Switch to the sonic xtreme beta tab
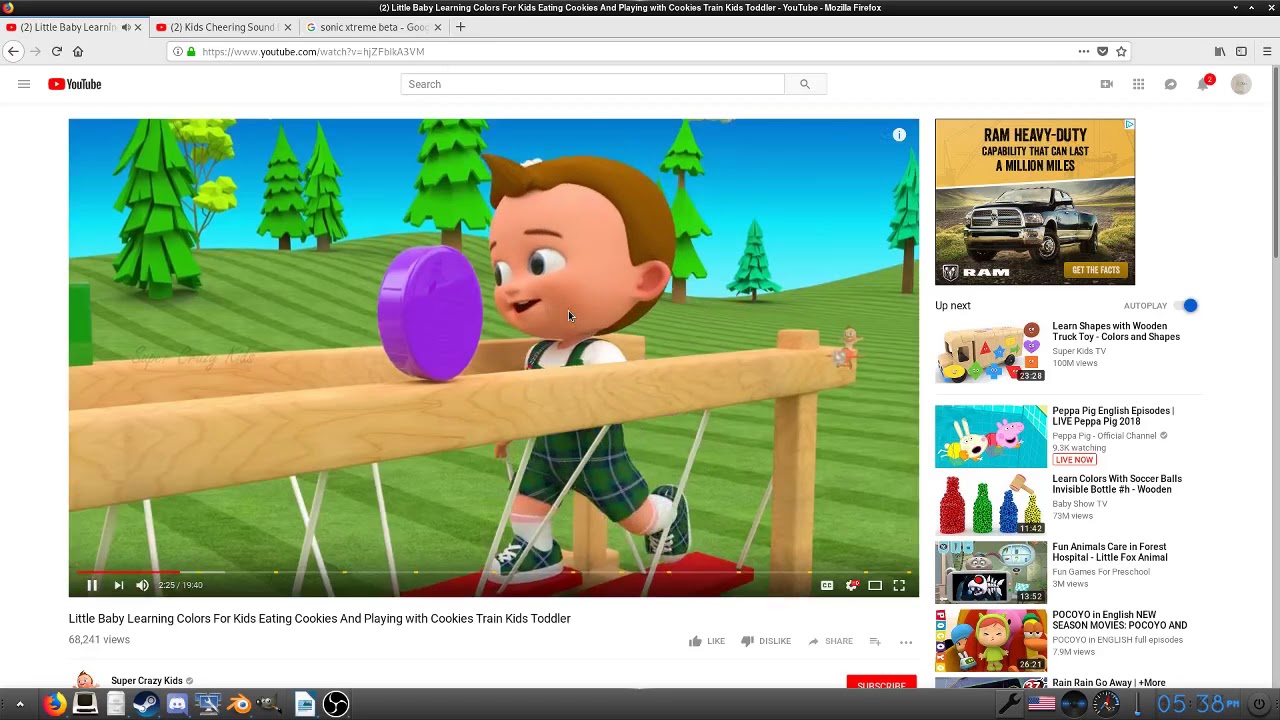 (x=374, y=27)
